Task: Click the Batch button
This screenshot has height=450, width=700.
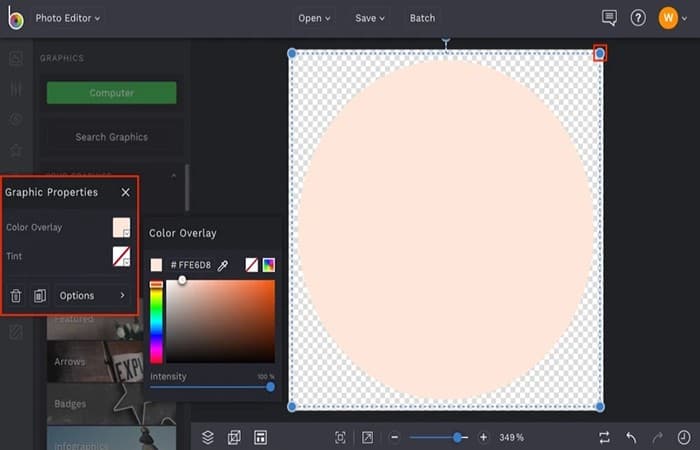Action: click(422, 18)
